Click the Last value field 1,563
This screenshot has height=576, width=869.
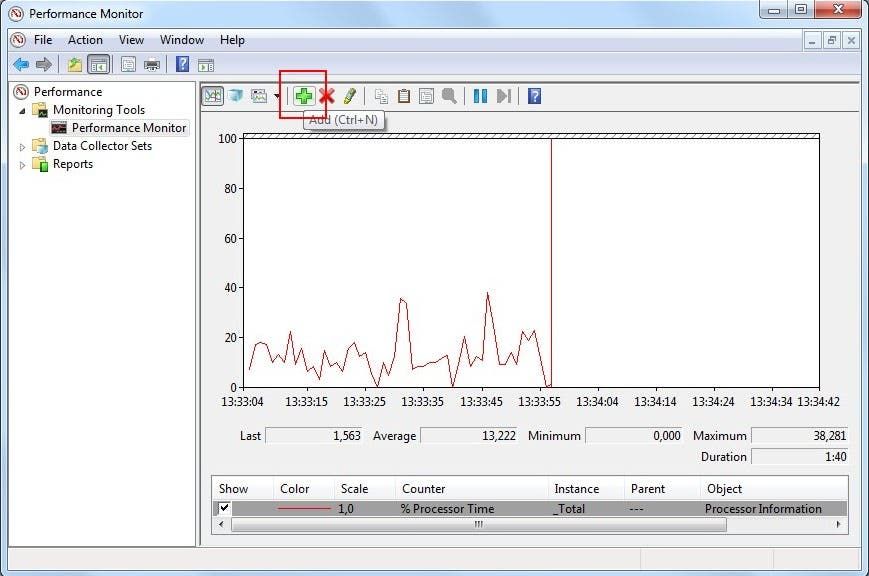tap(314, 436)
